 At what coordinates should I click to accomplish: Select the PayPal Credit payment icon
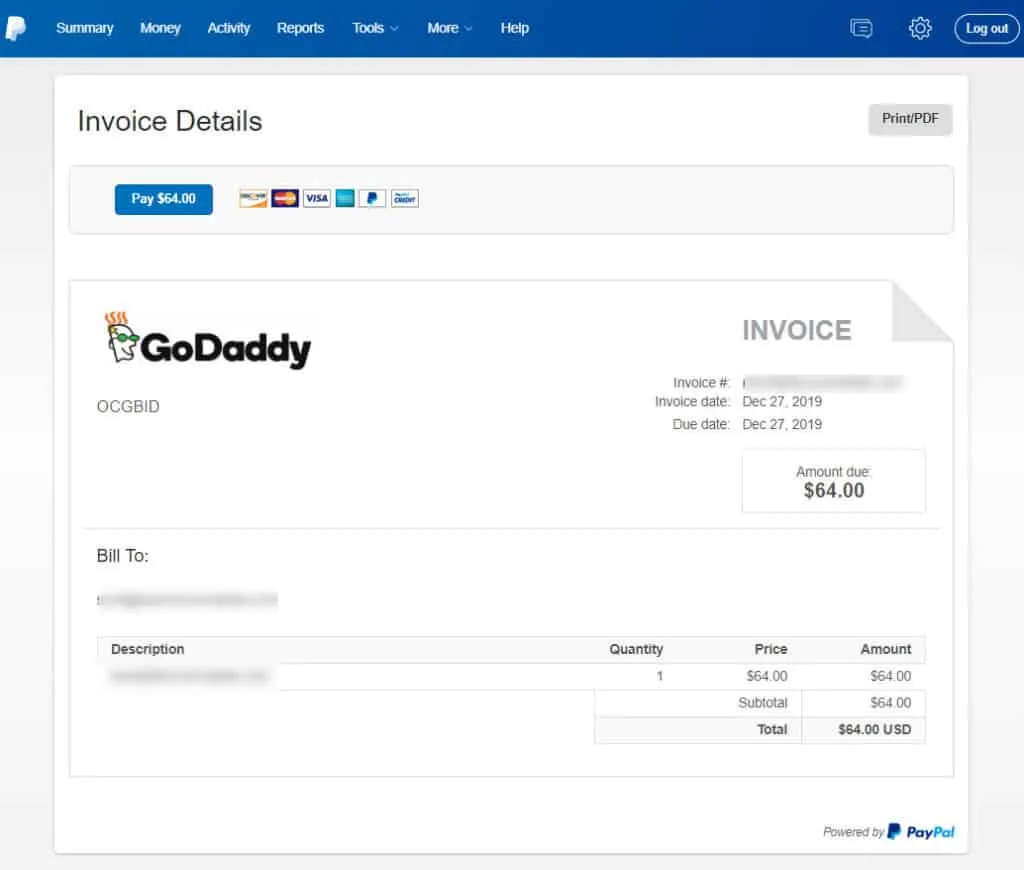click(403, 198)
